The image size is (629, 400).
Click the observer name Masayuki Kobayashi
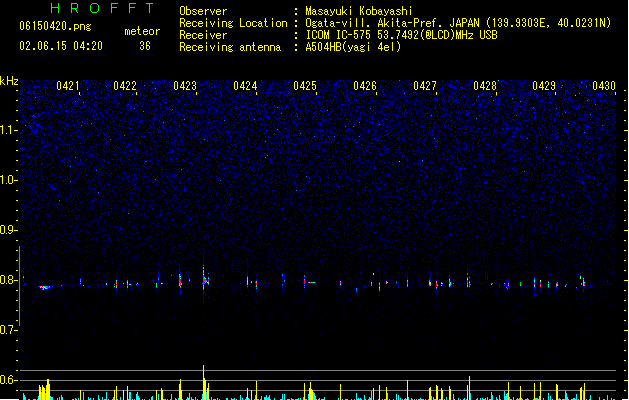(x=359, y=11)
